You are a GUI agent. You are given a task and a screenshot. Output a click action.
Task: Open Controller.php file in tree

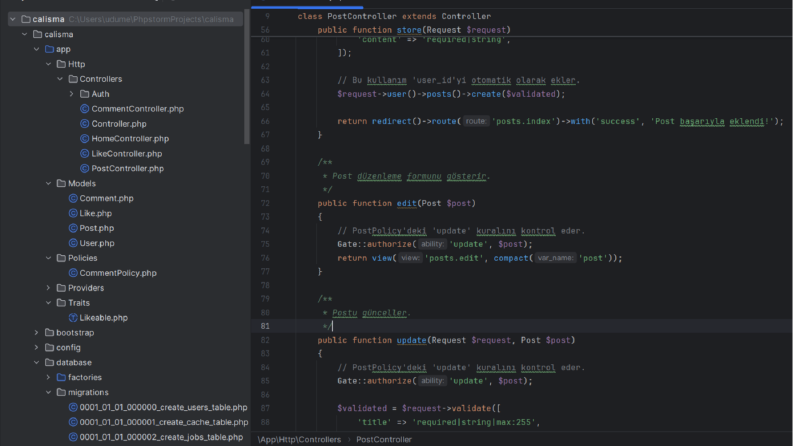pyautogui.click(x=119, y=124)
